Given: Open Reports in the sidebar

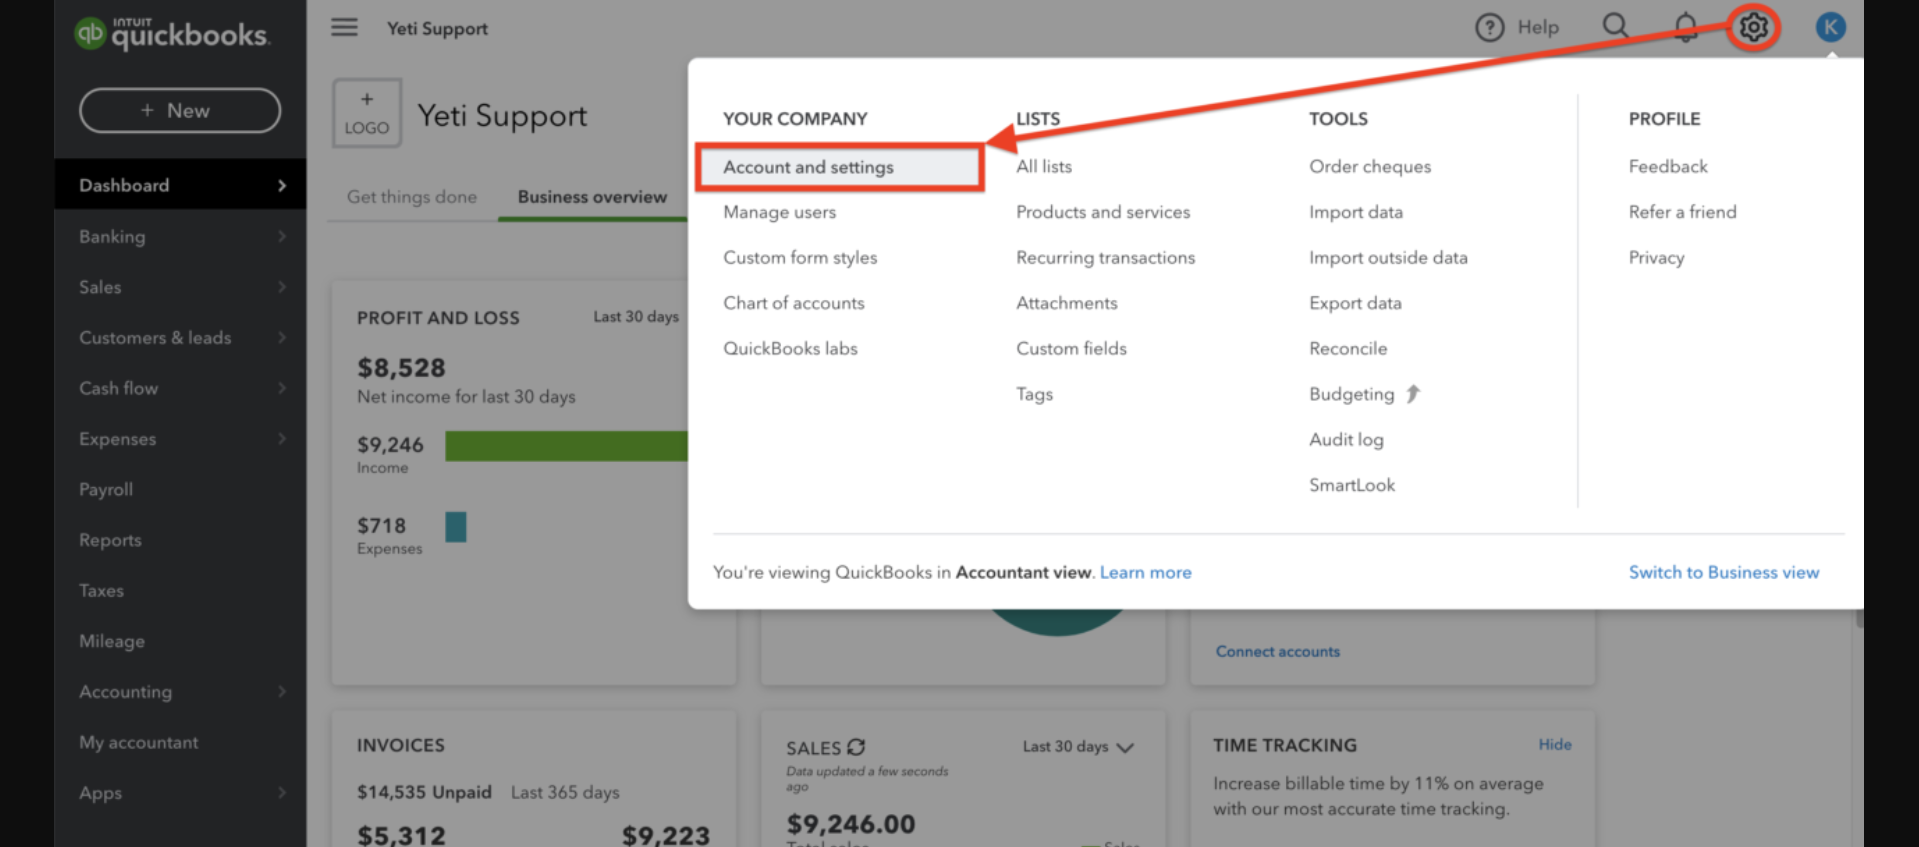Looking at the screenshot, I should 110,540.
